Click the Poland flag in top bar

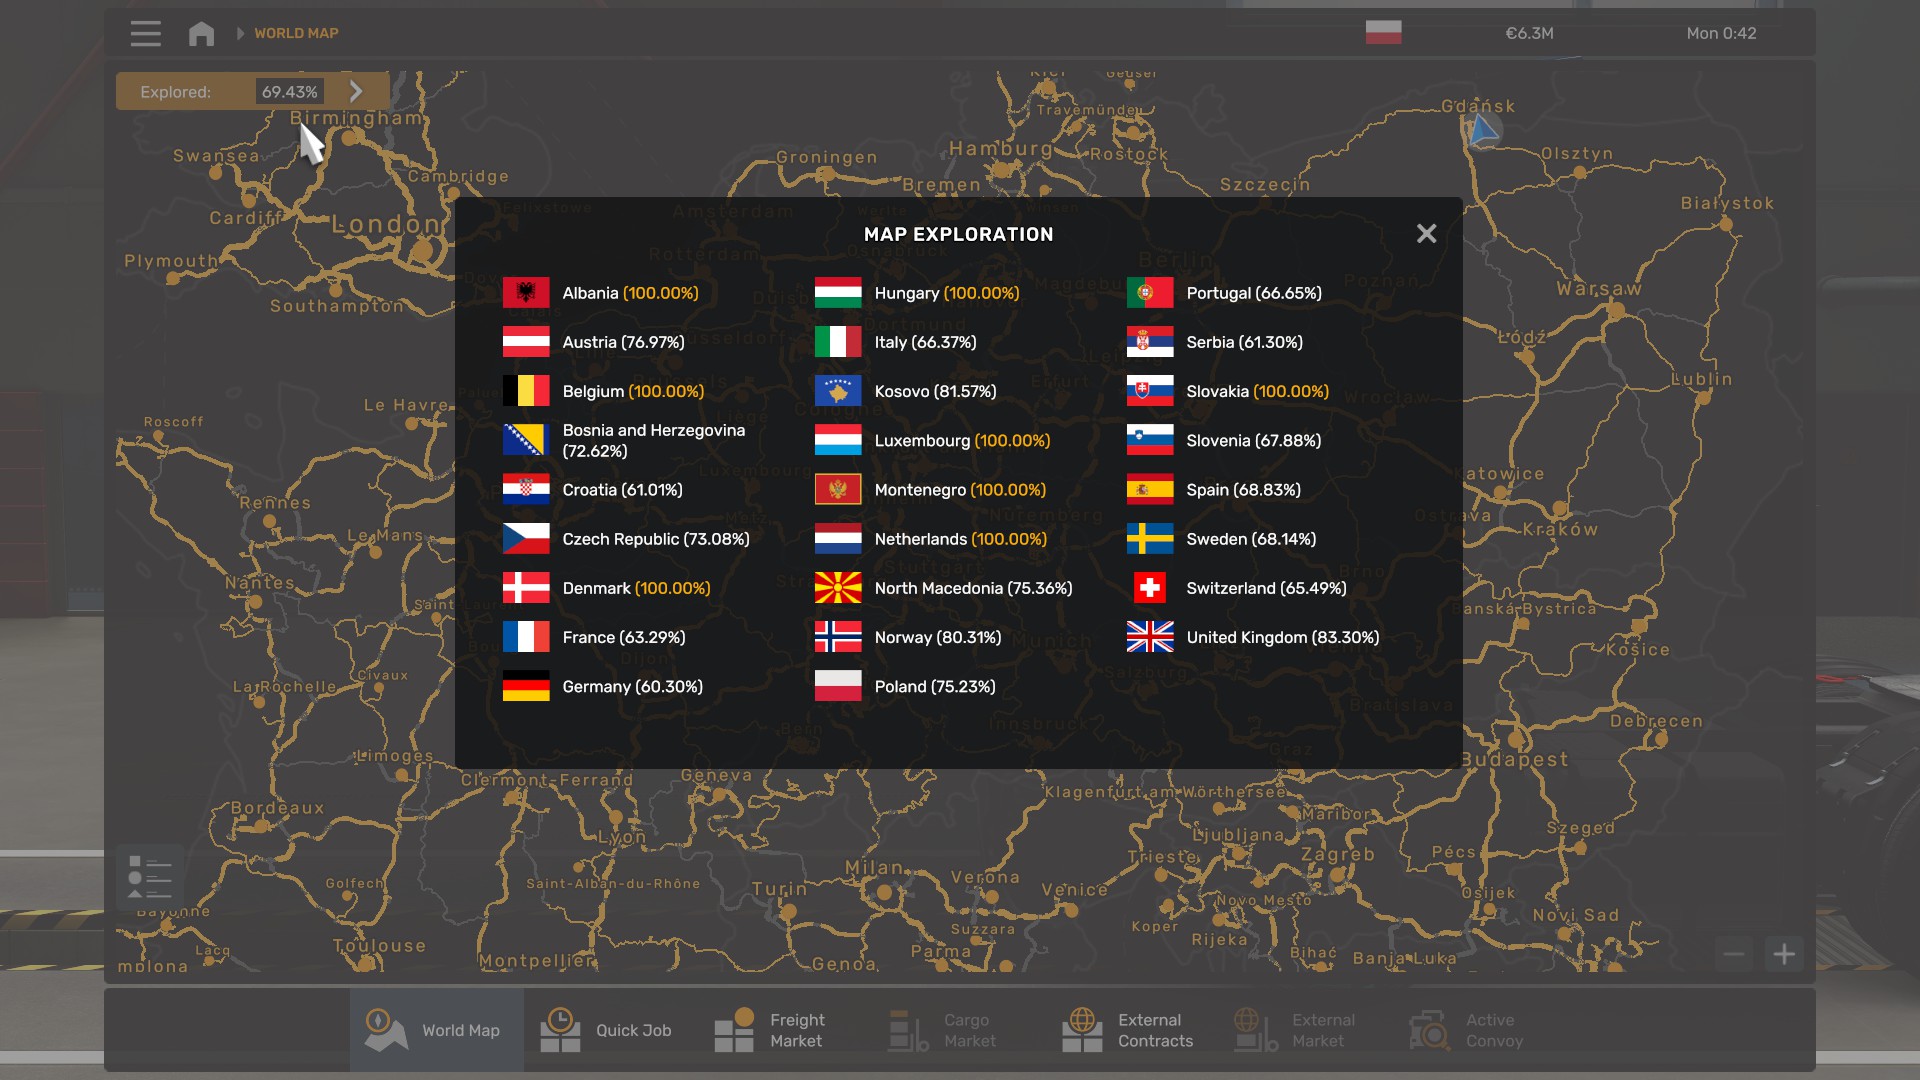click(1383, 32)
